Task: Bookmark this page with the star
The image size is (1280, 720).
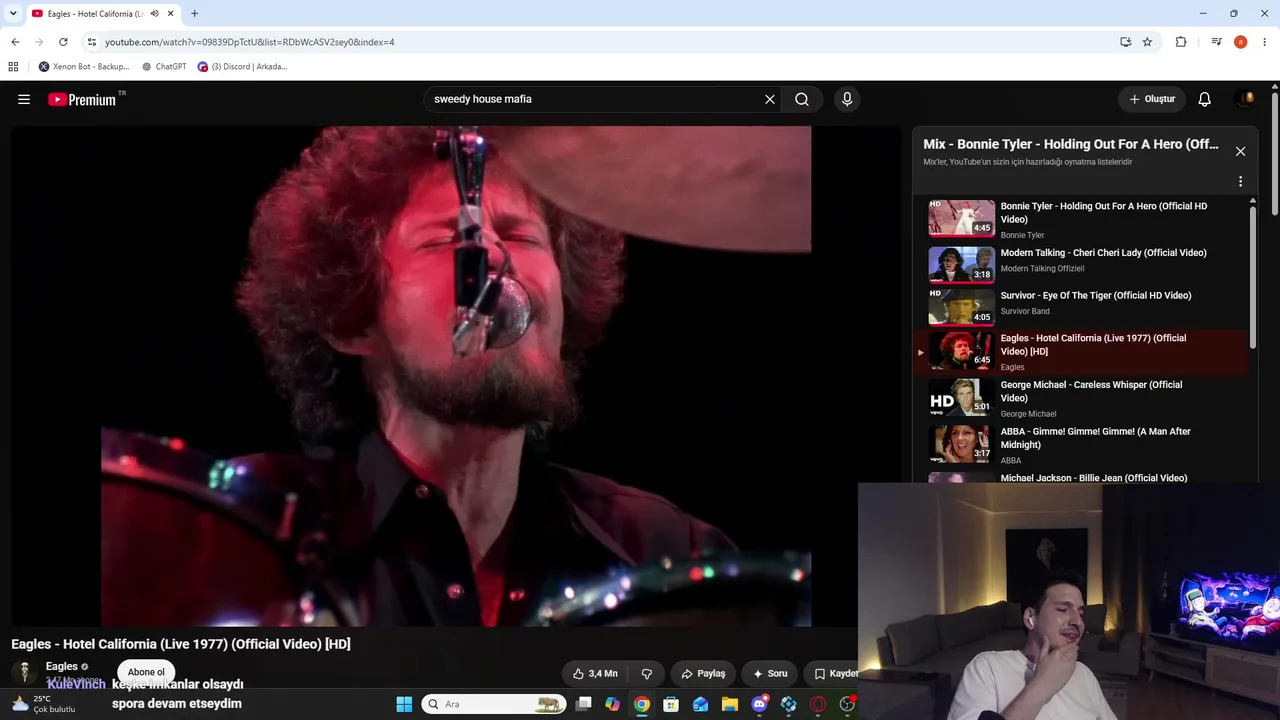Action: point(1147,42)
